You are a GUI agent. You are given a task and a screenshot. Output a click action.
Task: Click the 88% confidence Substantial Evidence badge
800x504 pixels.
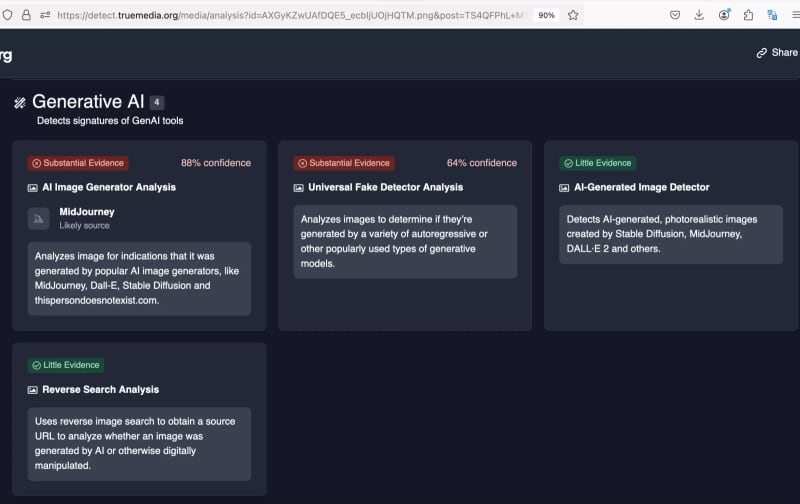[x=78, y=163]
